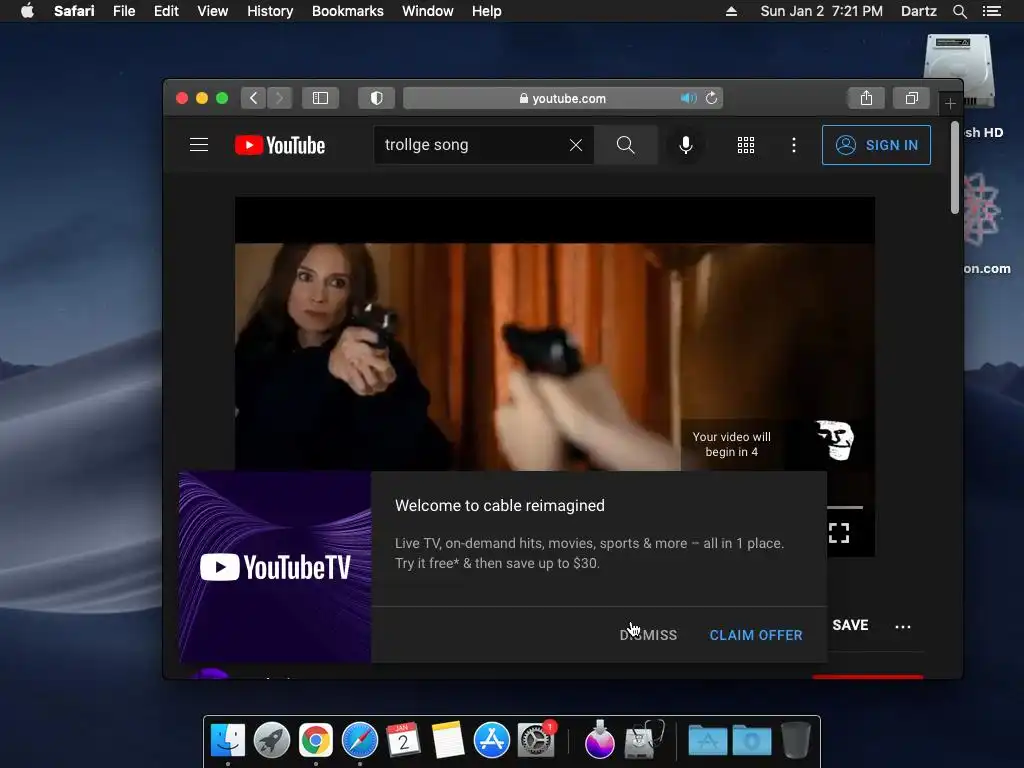Open YouTube settings three-dot menu
Screen dimensions: 1024x768
click(x=794, y=145)
